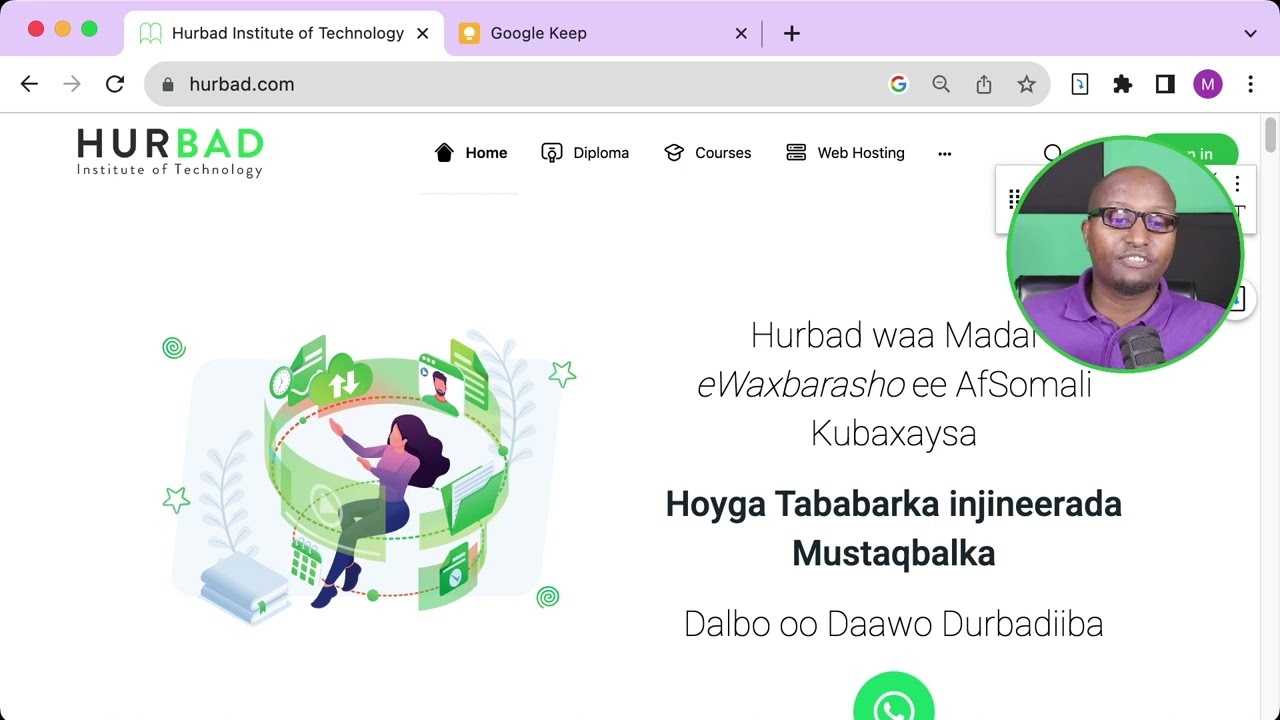The height and width of the screenshot is (720, 1280).
Task: Click the page vertical scrollbar thumb
Action: pos(1271,136)
